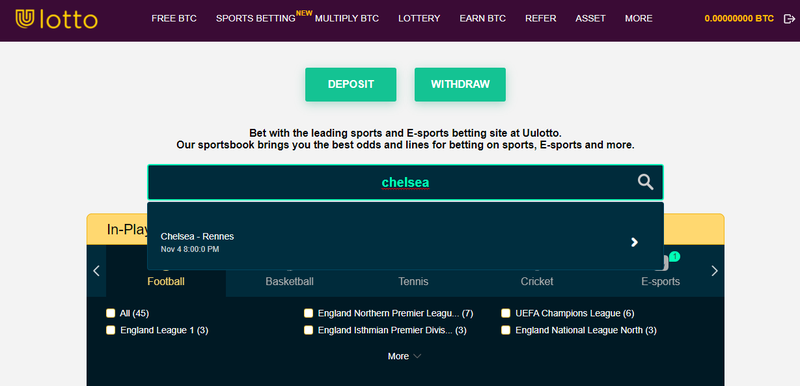Image resolution: width=800 pixels, height=386 pixels.
Task: Expand More leagues list
Action: [405, 356]
